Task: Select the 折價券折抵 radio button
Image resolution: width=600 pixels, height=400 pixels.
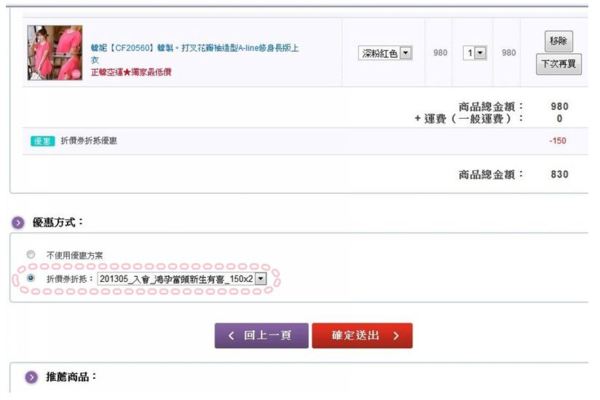Action: 31,278
